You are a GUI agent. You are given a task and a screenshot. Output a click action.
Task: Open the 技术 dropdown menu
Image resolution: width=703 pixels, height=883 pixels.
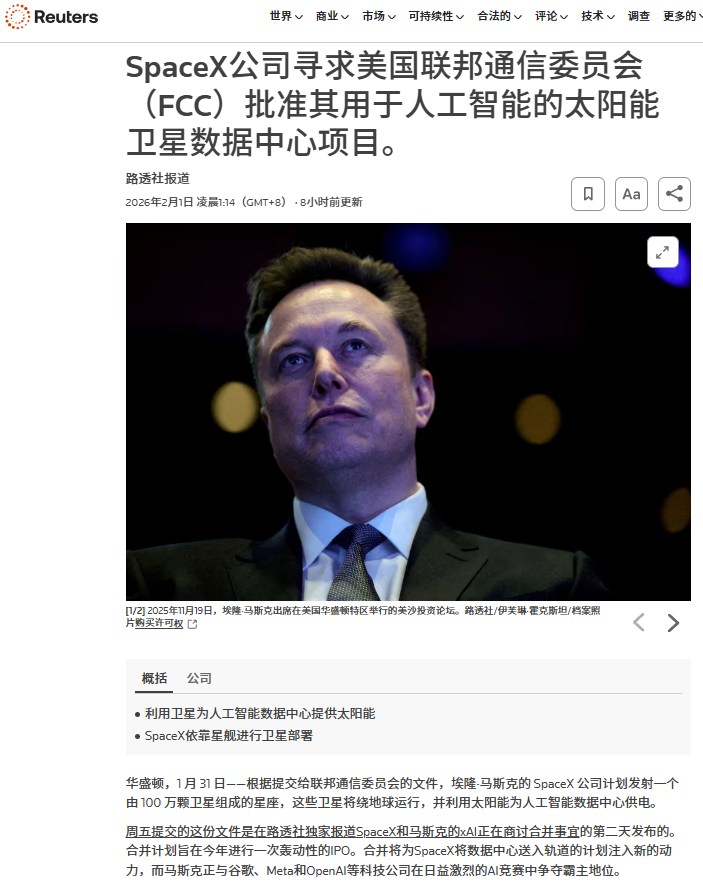click(x=598, y=16)
